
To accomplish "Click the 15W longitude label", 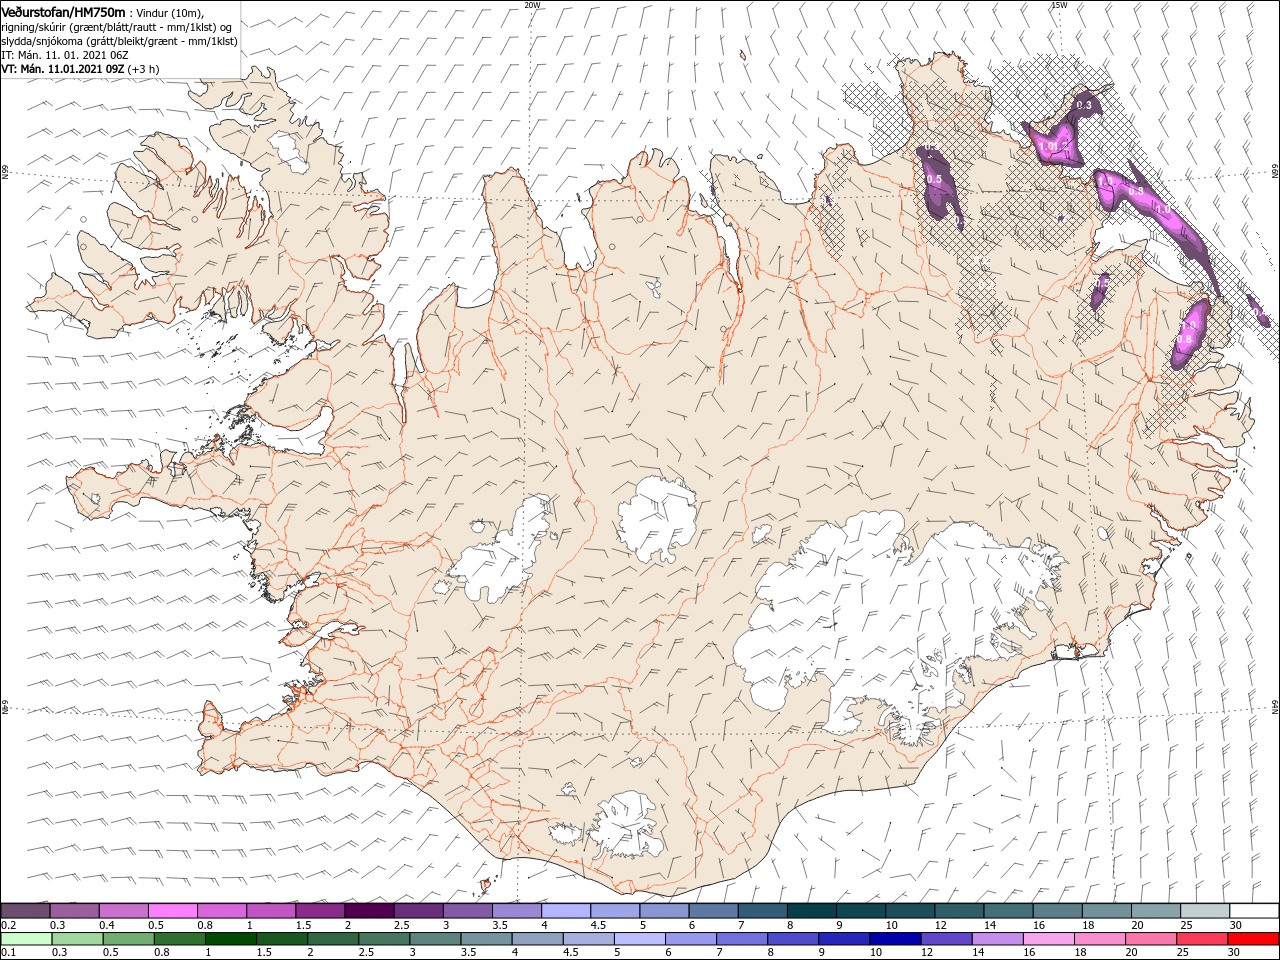I will (1059, 5).
